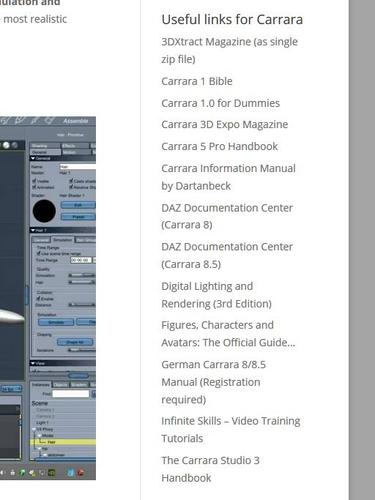Follow the Carrara 1.0 for Dummies link

[220, 103]
